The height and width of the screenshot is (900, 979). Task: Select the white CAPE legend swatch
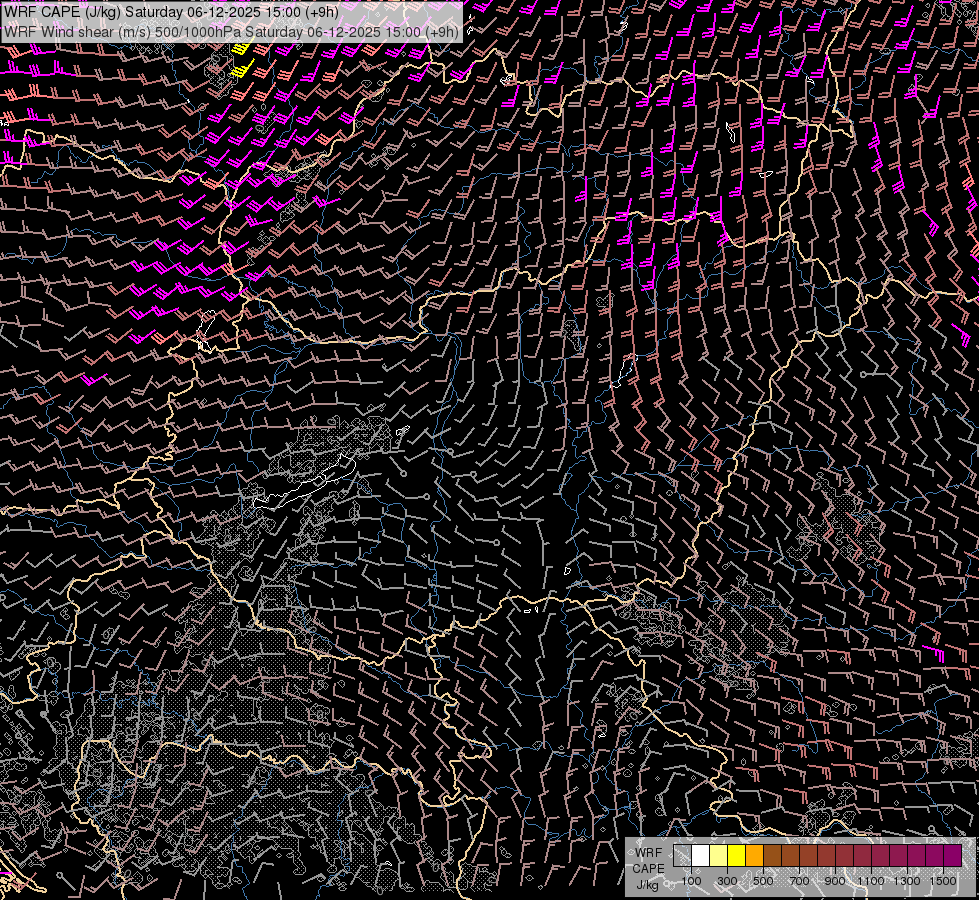[701, 856]
